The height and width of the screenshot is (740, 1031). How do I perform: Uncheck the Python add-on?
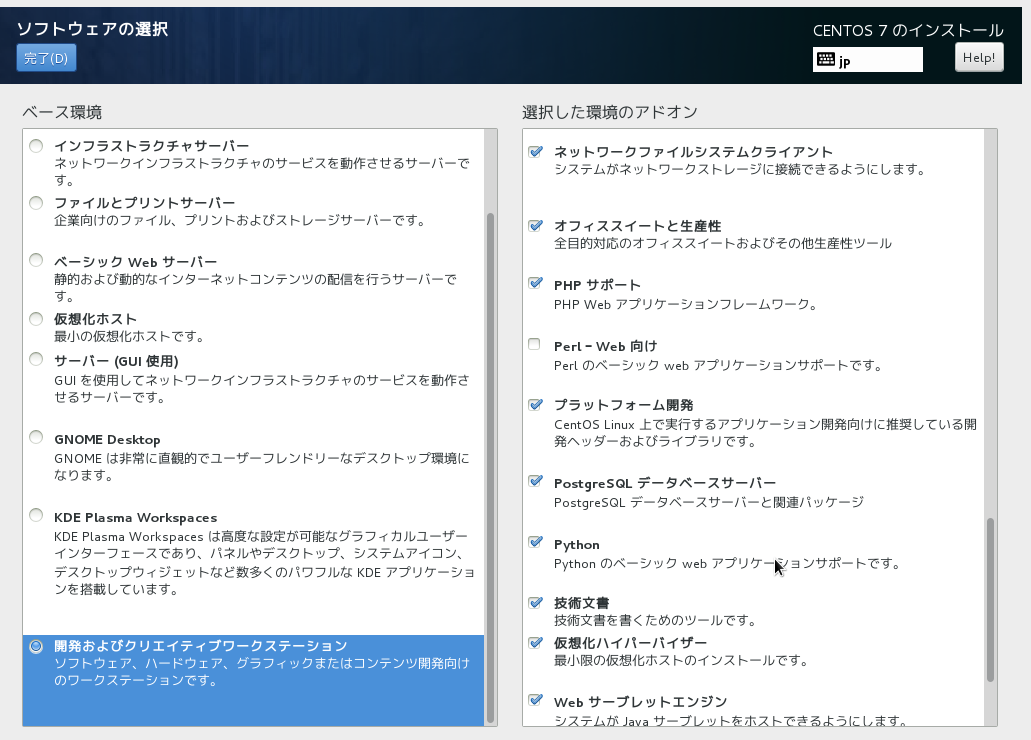[534, 543]
